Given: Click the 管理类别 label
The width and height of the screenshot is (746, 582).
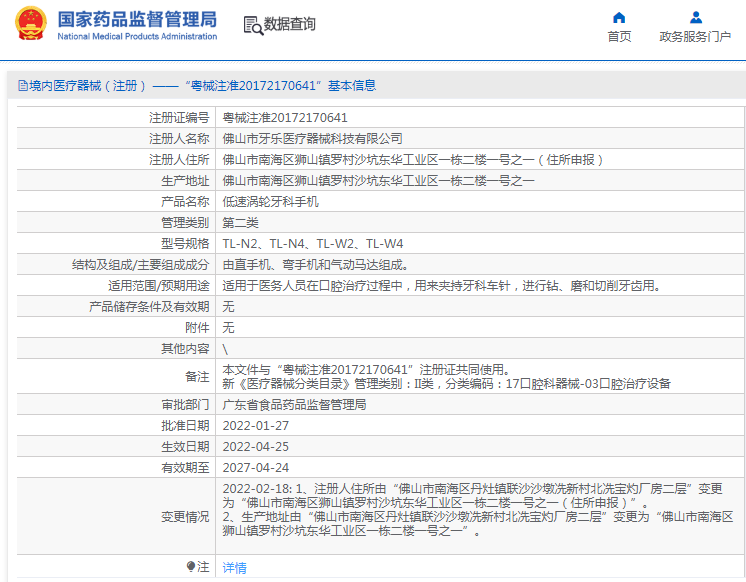Looking at the screenshot, I should point(185,223).
